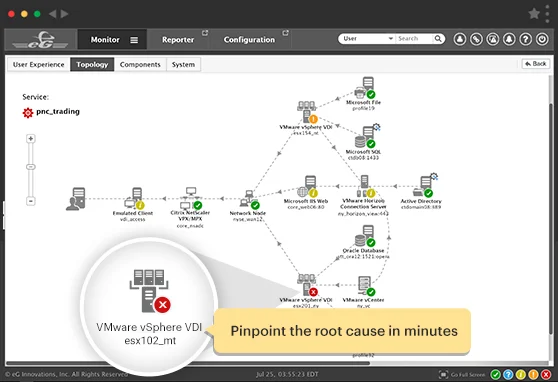Filter by blue unknown status icon

tap(508, 375)
